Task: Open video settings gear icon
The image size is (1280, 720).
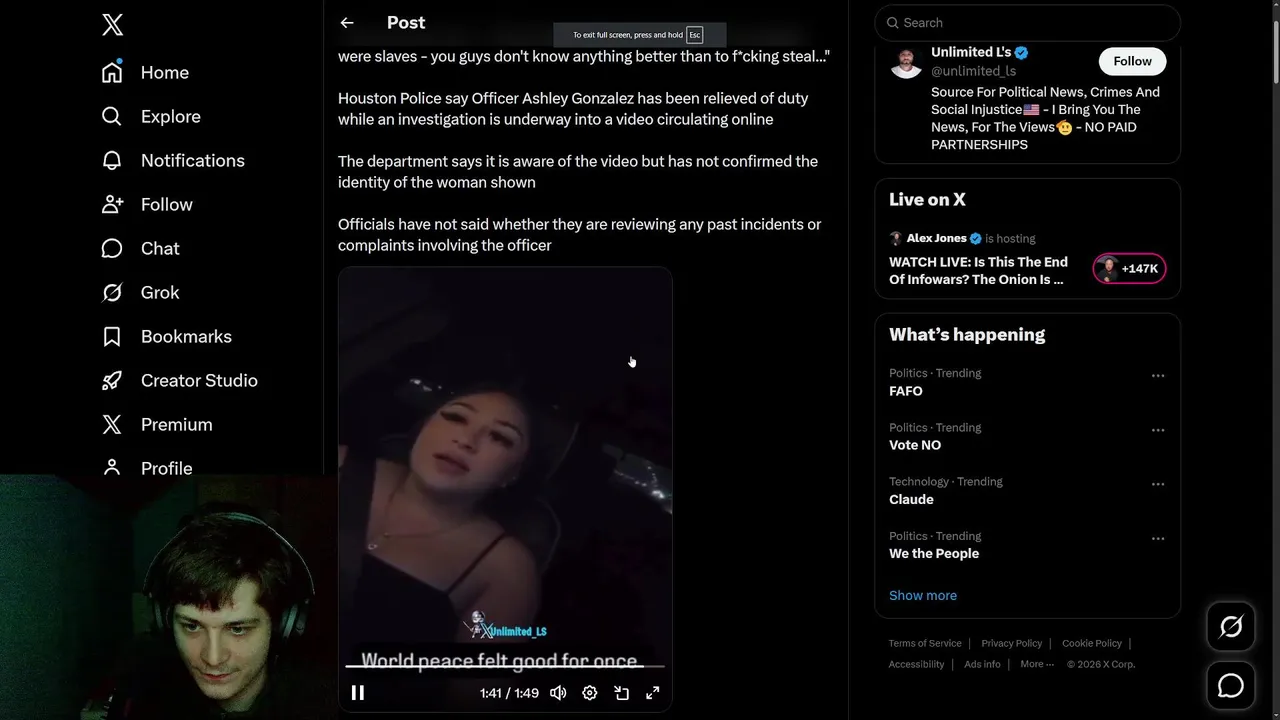Action: (x=590, y=693)
